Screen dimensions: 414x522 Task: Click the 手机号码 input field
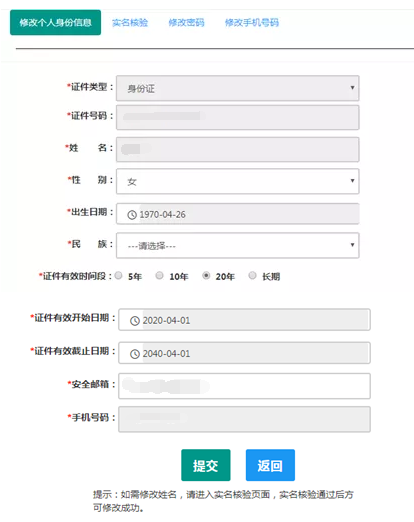pos(244,419)
